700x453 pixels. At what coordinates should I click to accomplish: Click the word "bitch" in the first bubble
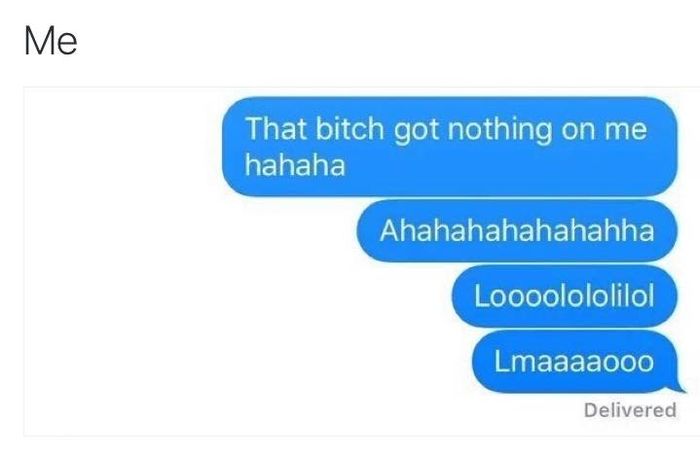click(350, 129)
